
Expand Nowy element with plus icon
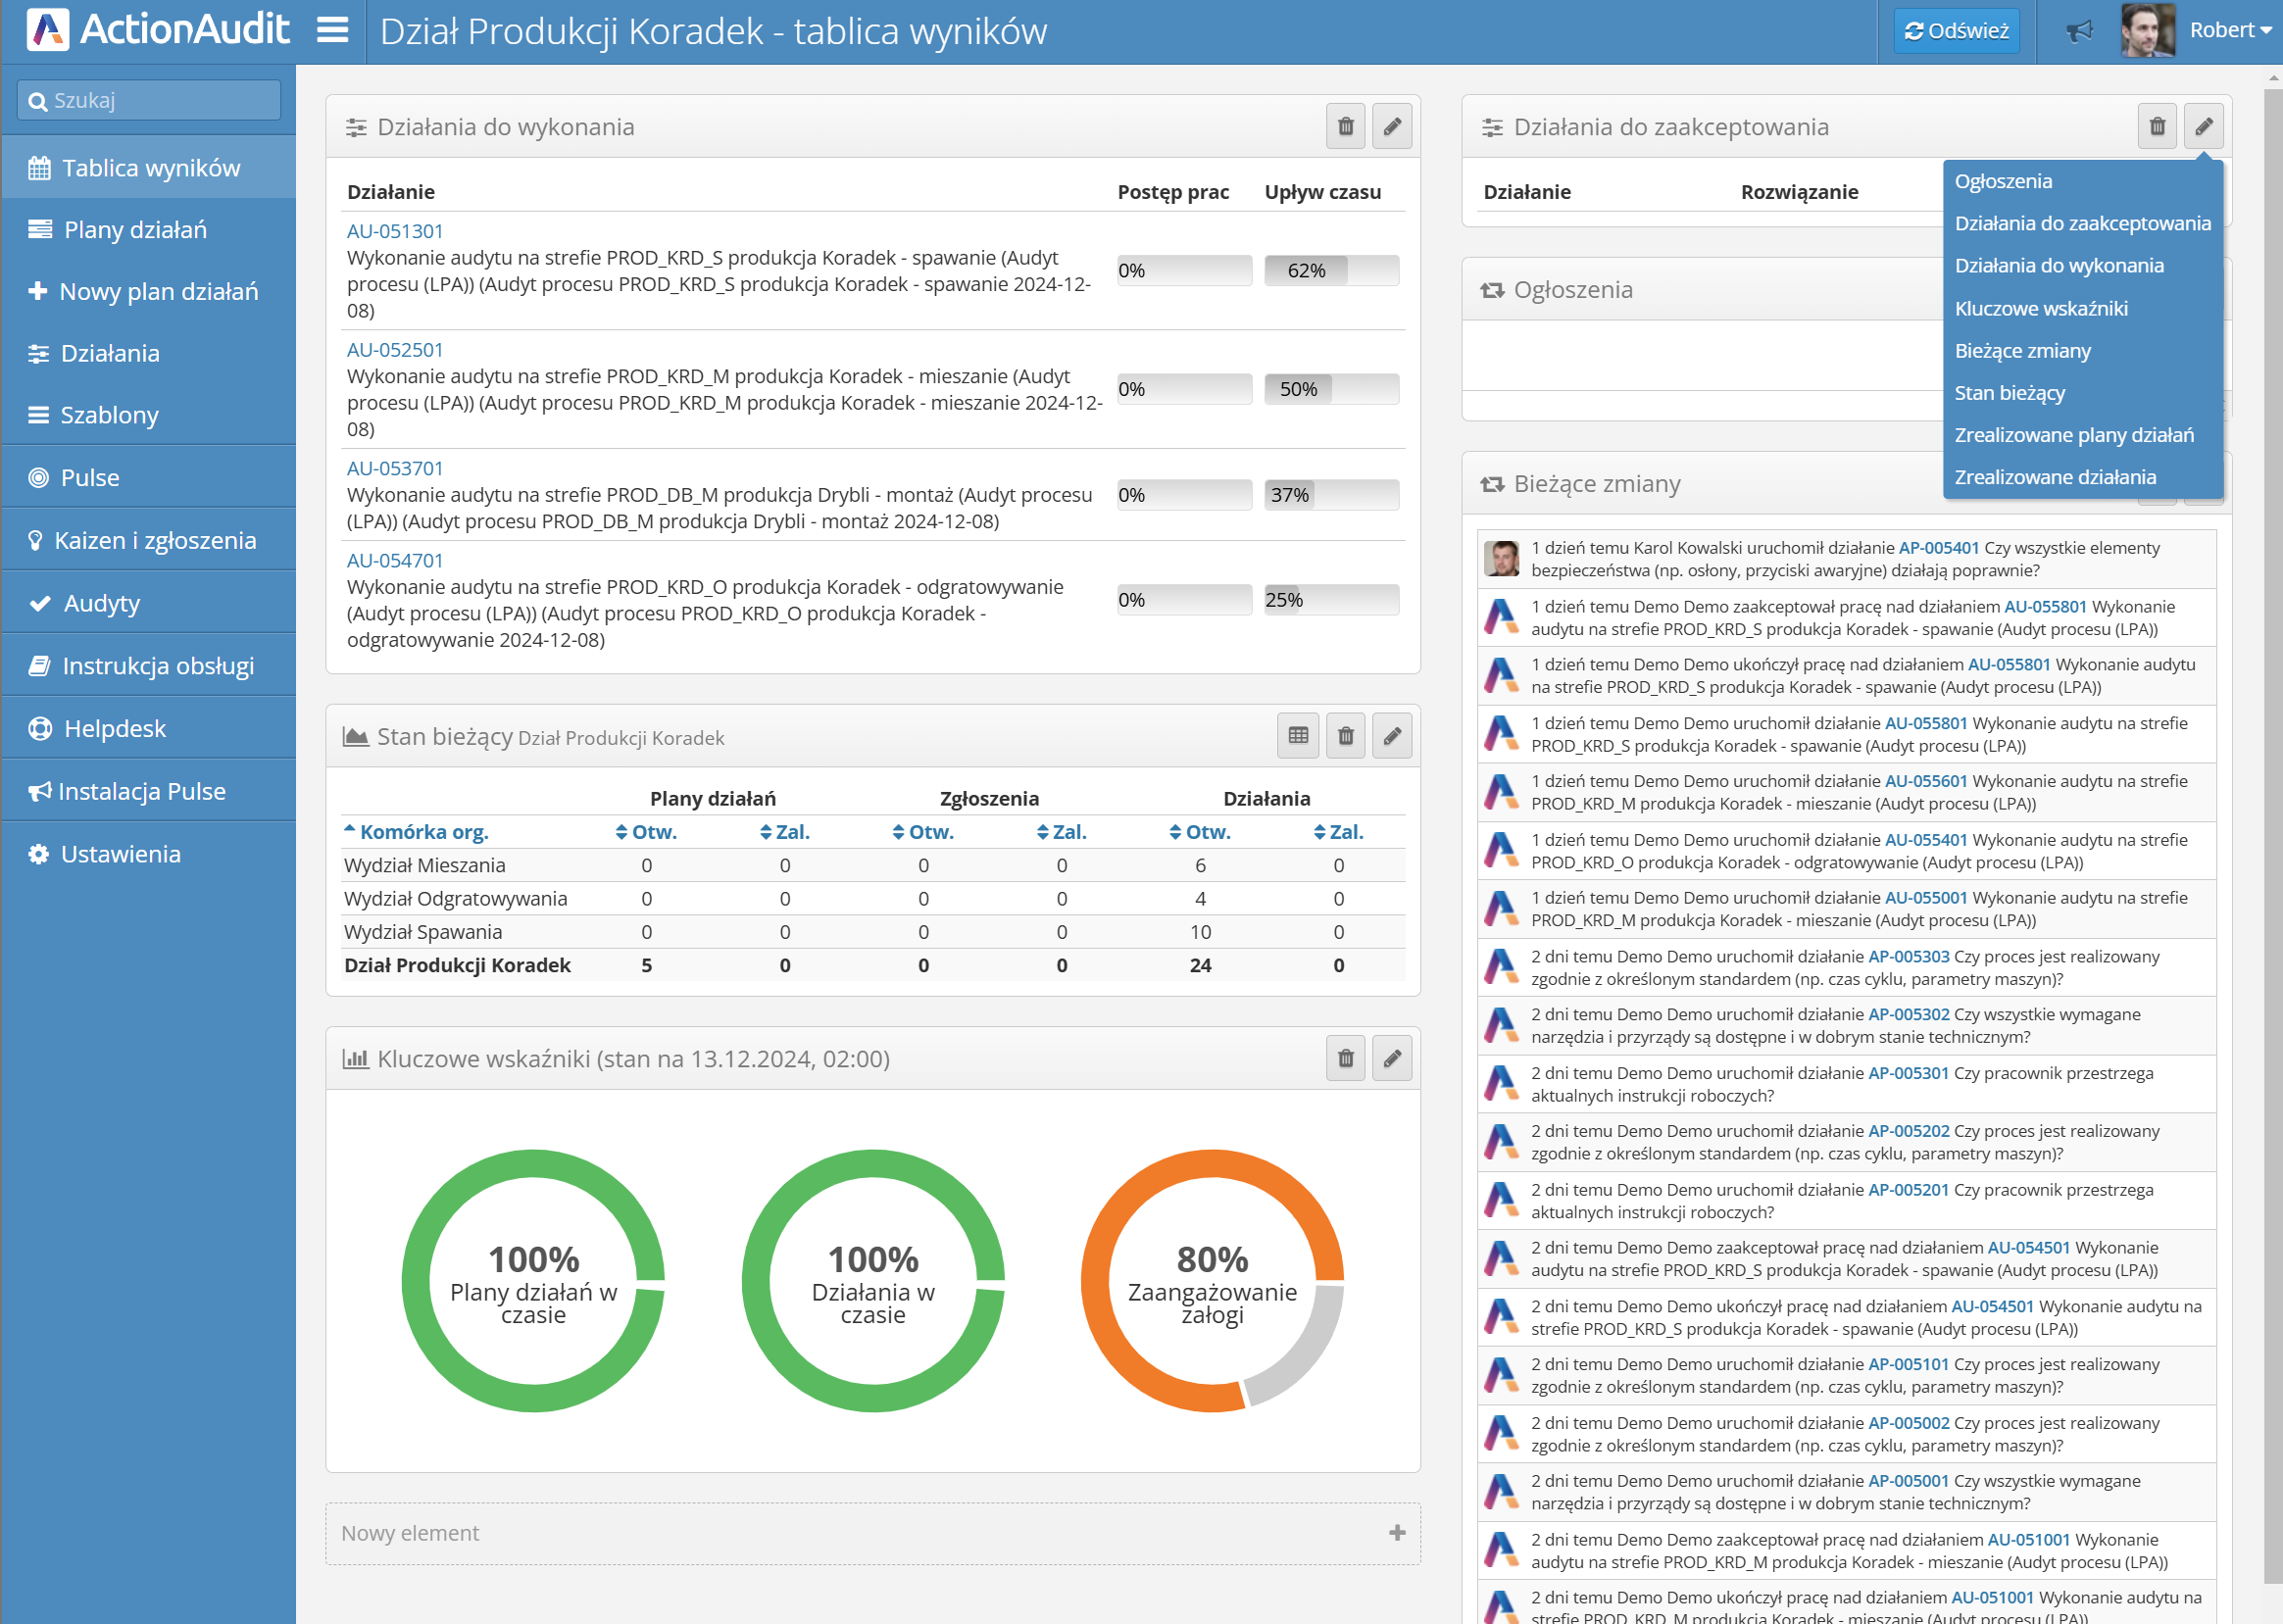click(x=1397, y=1532)
